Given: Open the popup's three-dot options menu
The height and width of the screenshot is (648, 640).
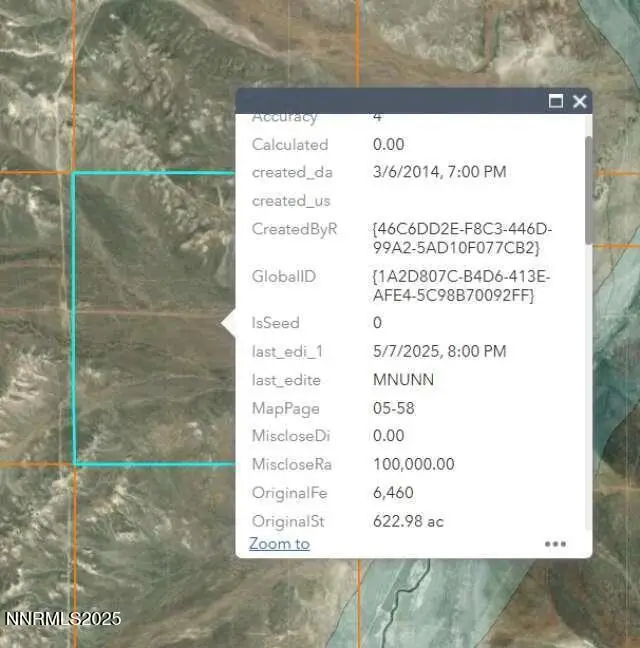Looking at the screenshot, I should 555,544.
